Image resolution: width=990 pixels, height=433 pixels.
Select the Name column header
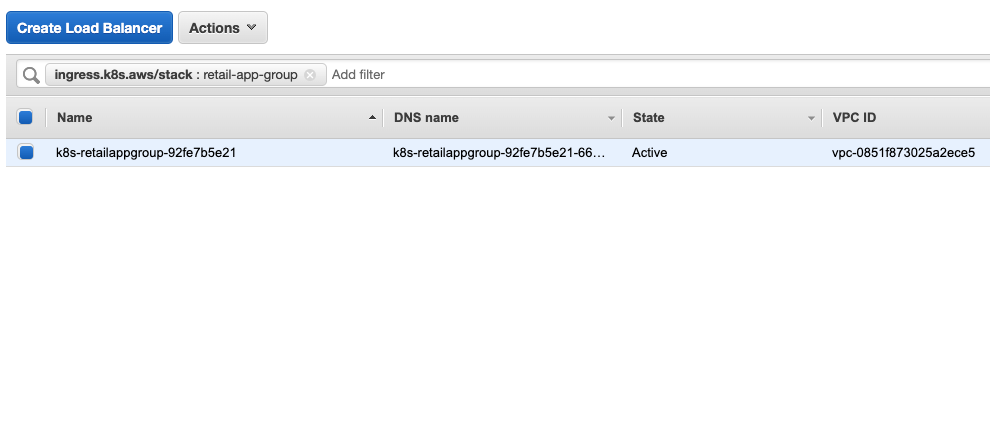point(75,117)
